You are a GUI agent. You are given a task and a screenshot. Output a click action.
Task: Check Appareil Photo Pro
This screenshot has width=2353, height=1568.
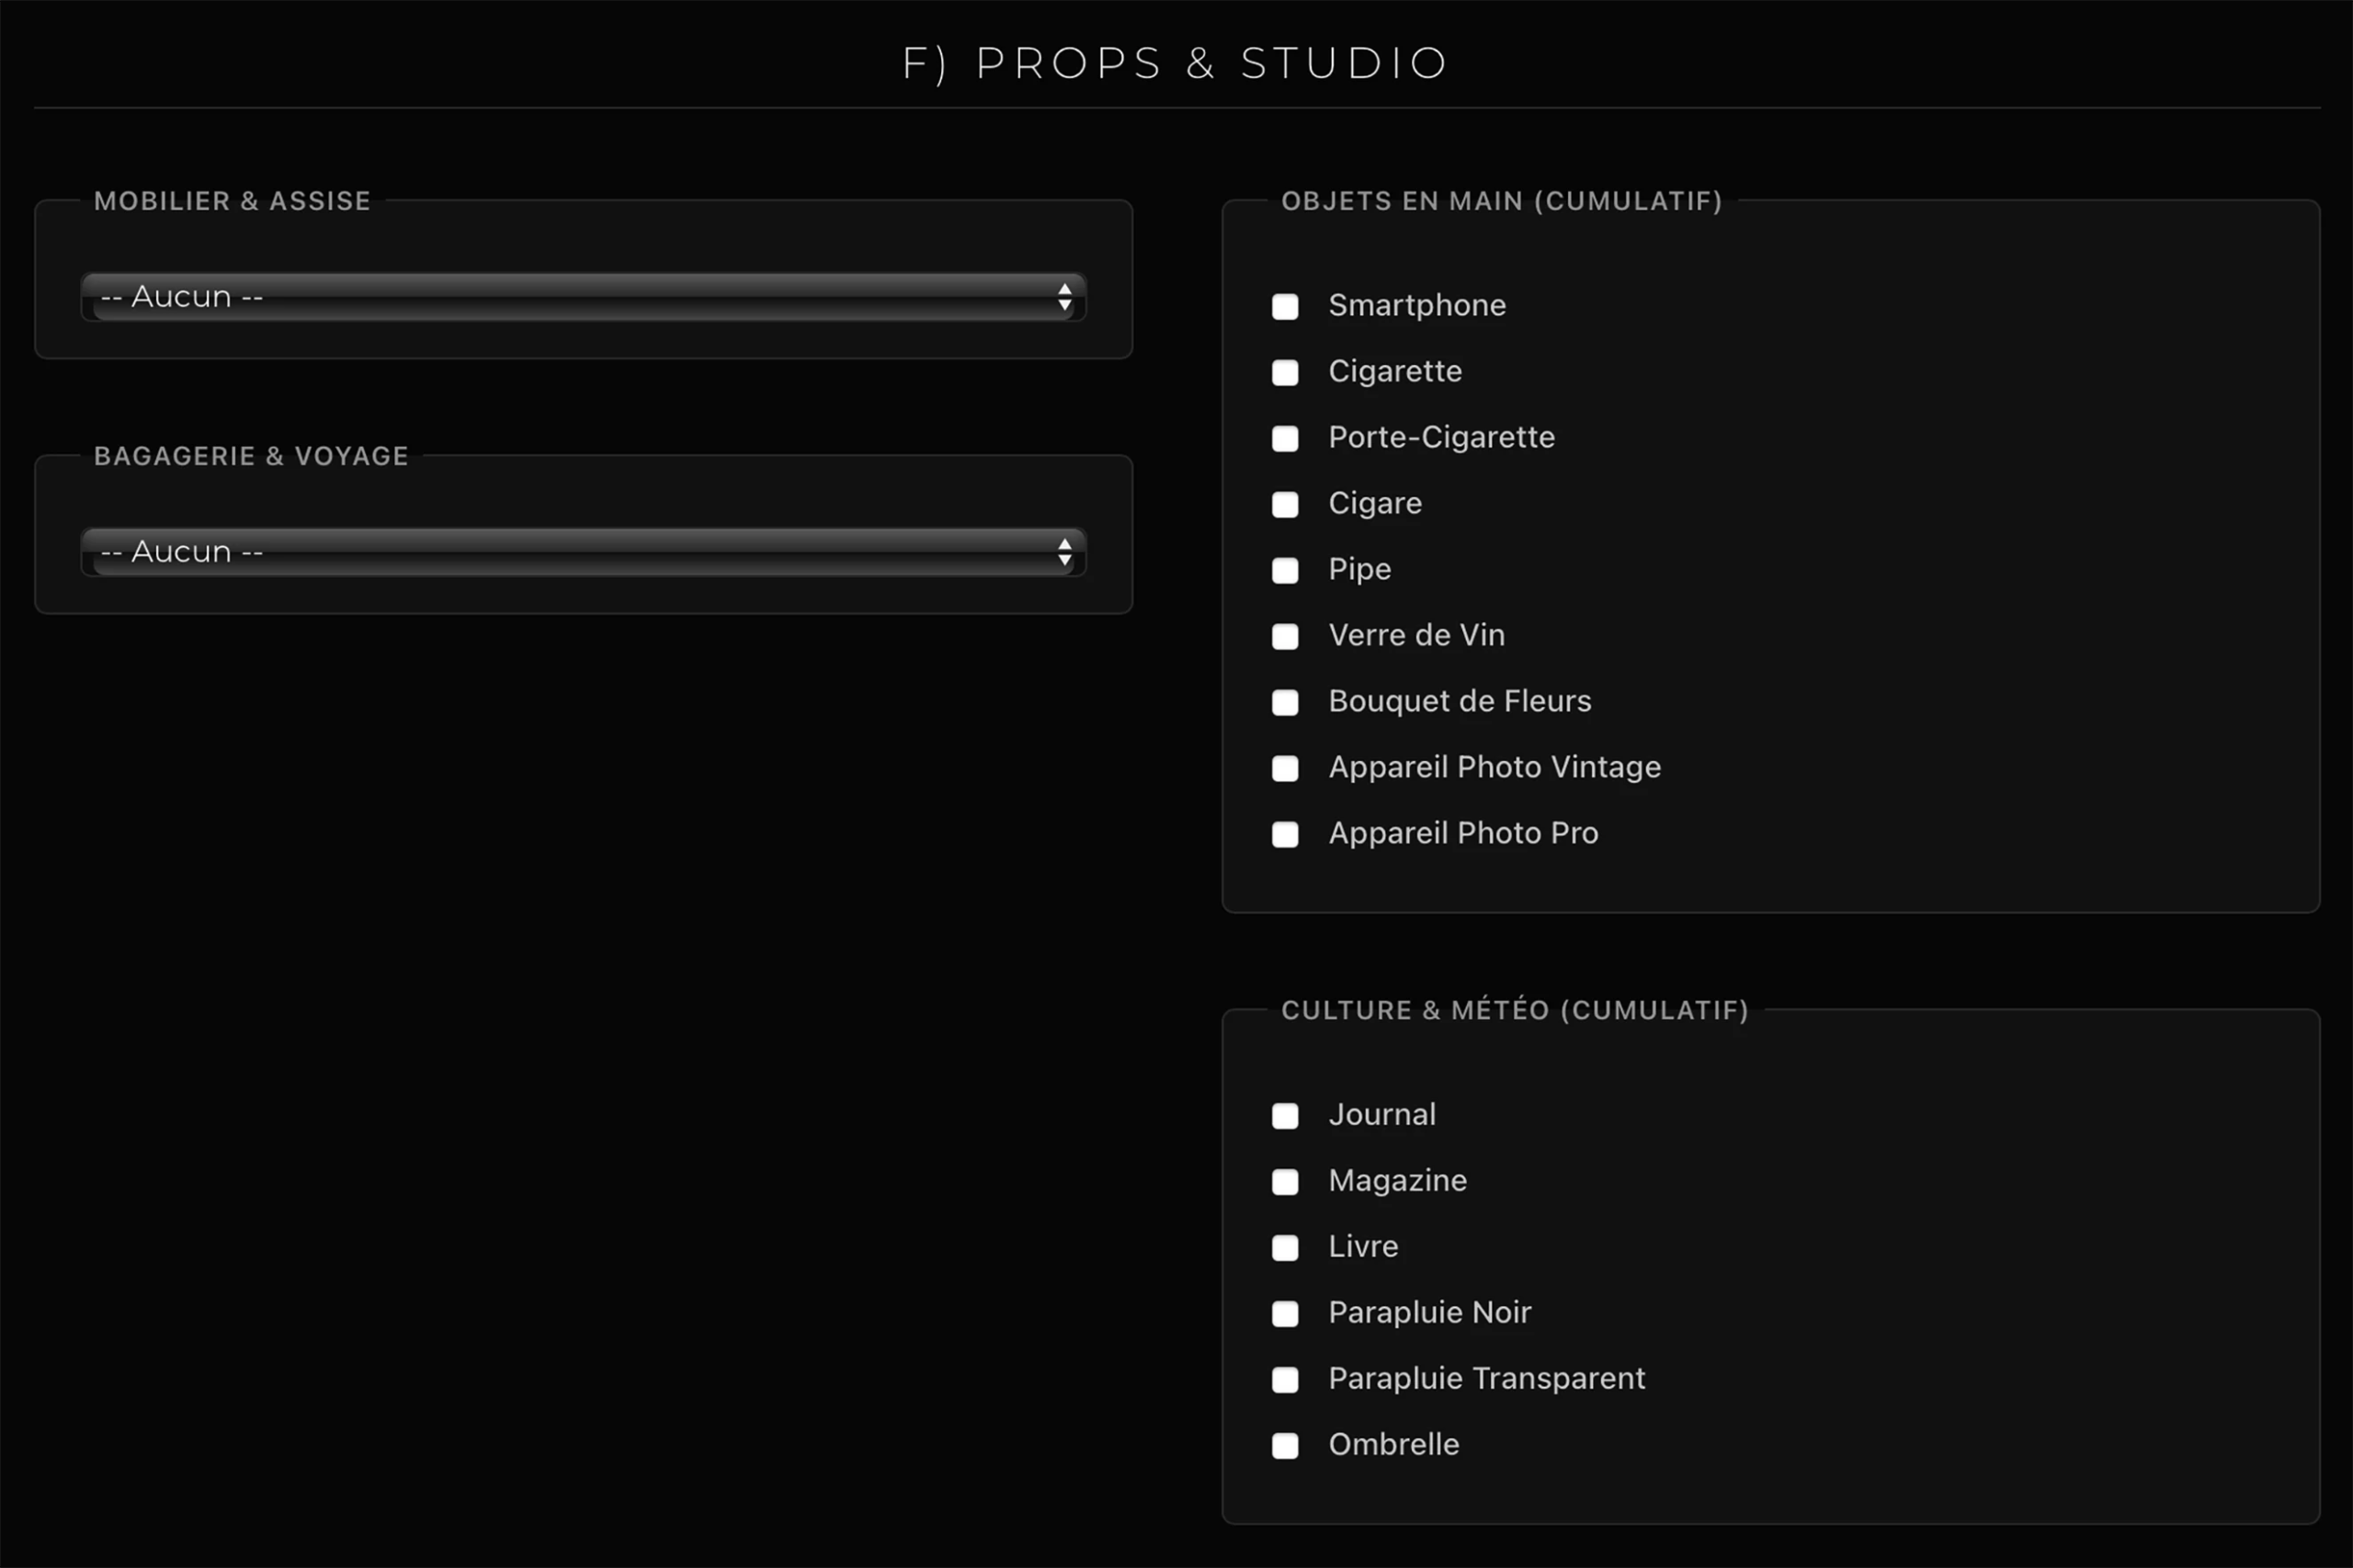tap(1284, 835)
